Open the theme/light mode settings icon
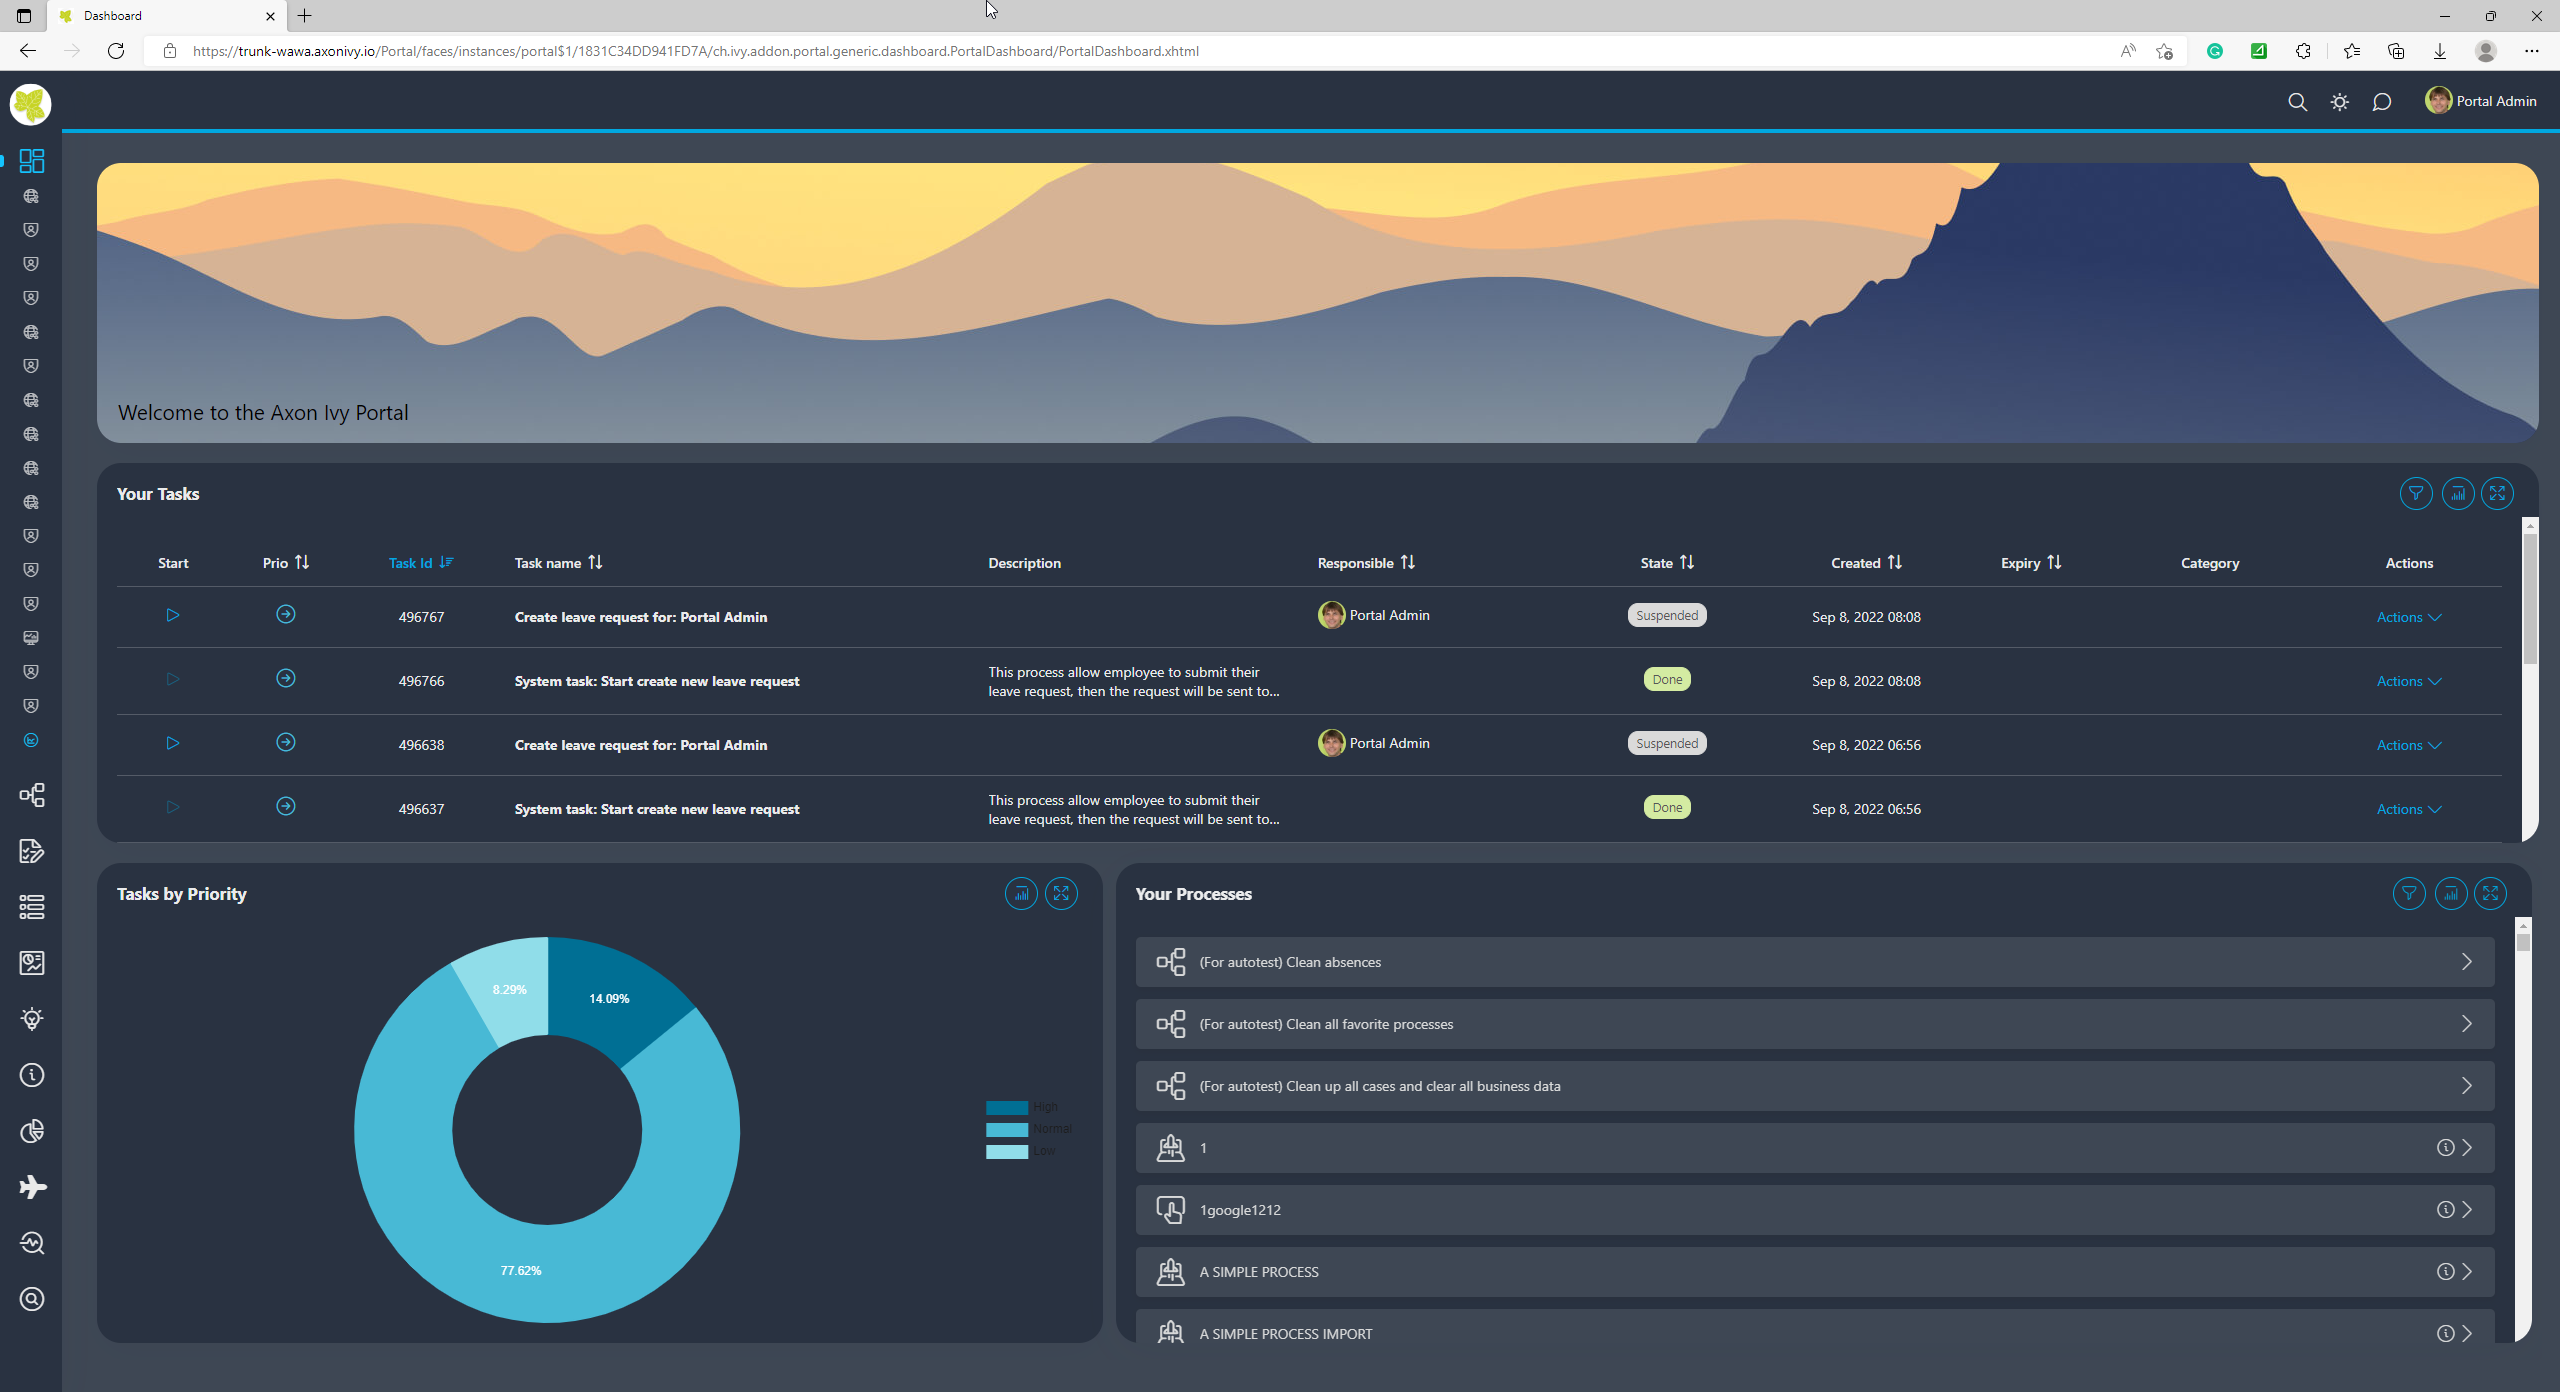Viewport: 2560px width, 1392px height. coord(2339,101)
